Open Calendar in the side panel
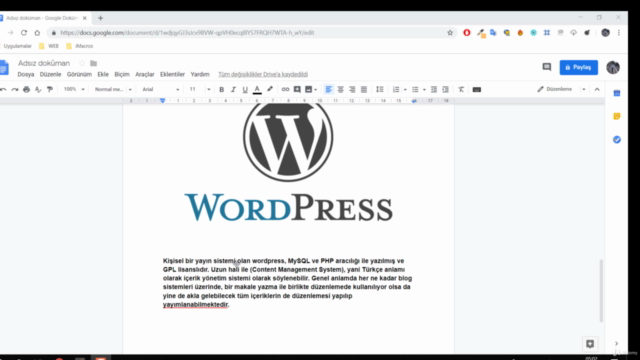The width and height of the screenshot is (640, 360). pyautogui.click(x=617, y=93)
